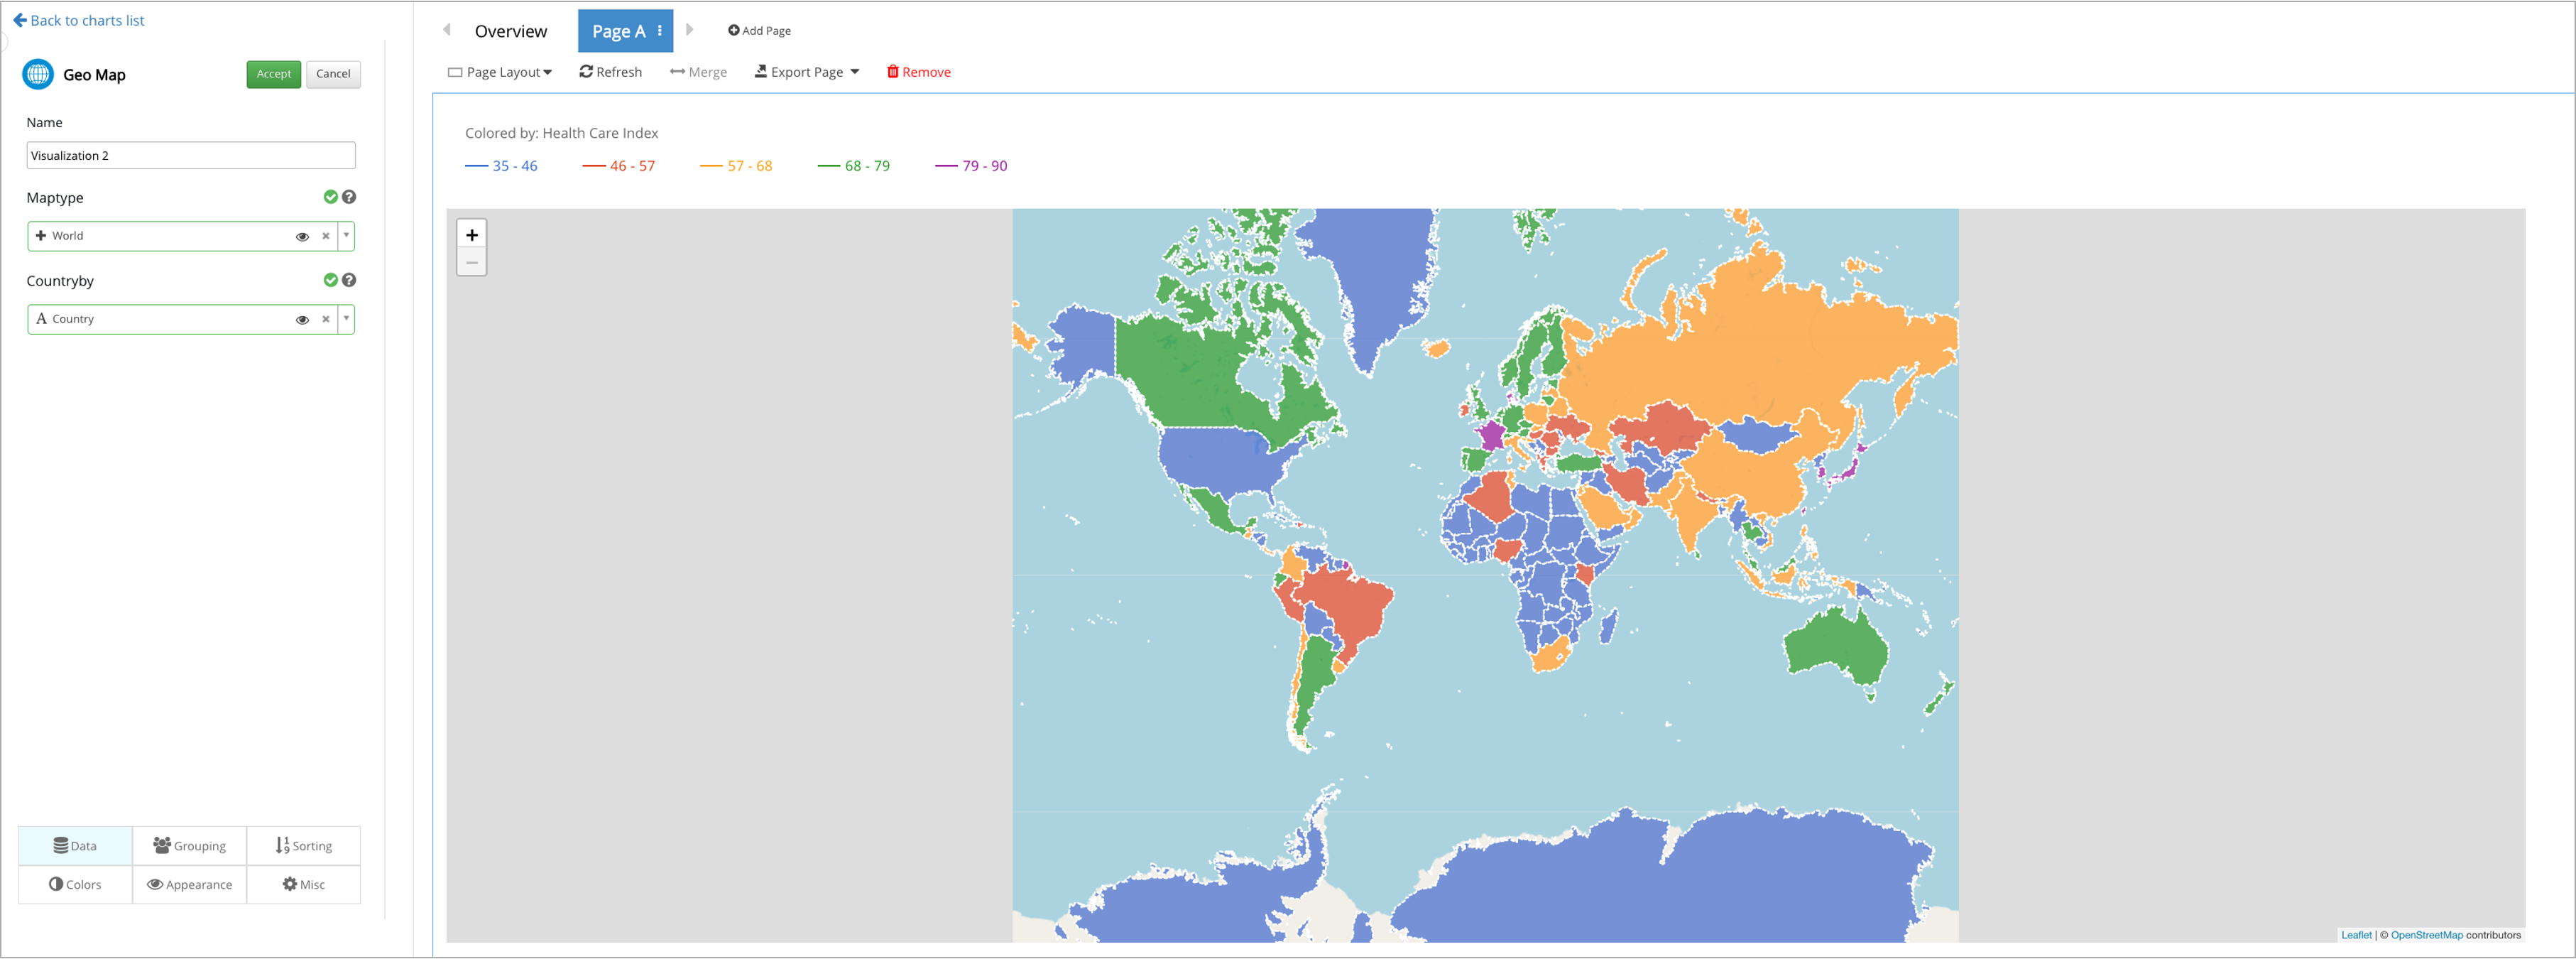Clear the Country field selection

pos(326,319)
